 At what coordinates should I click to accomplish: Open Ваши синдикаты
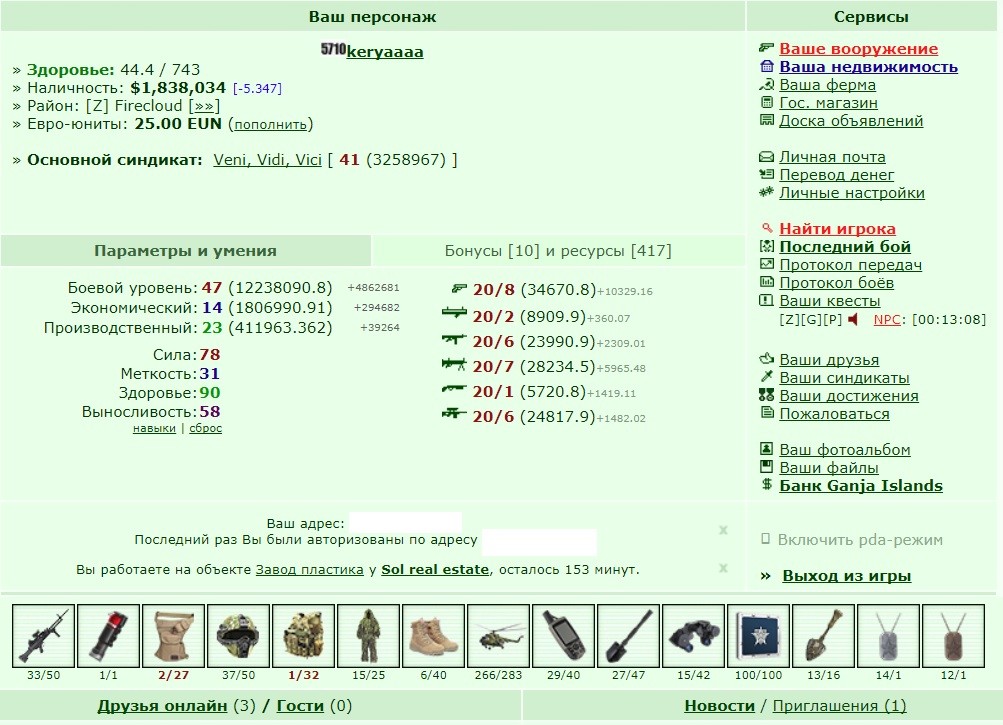[844, 378]
